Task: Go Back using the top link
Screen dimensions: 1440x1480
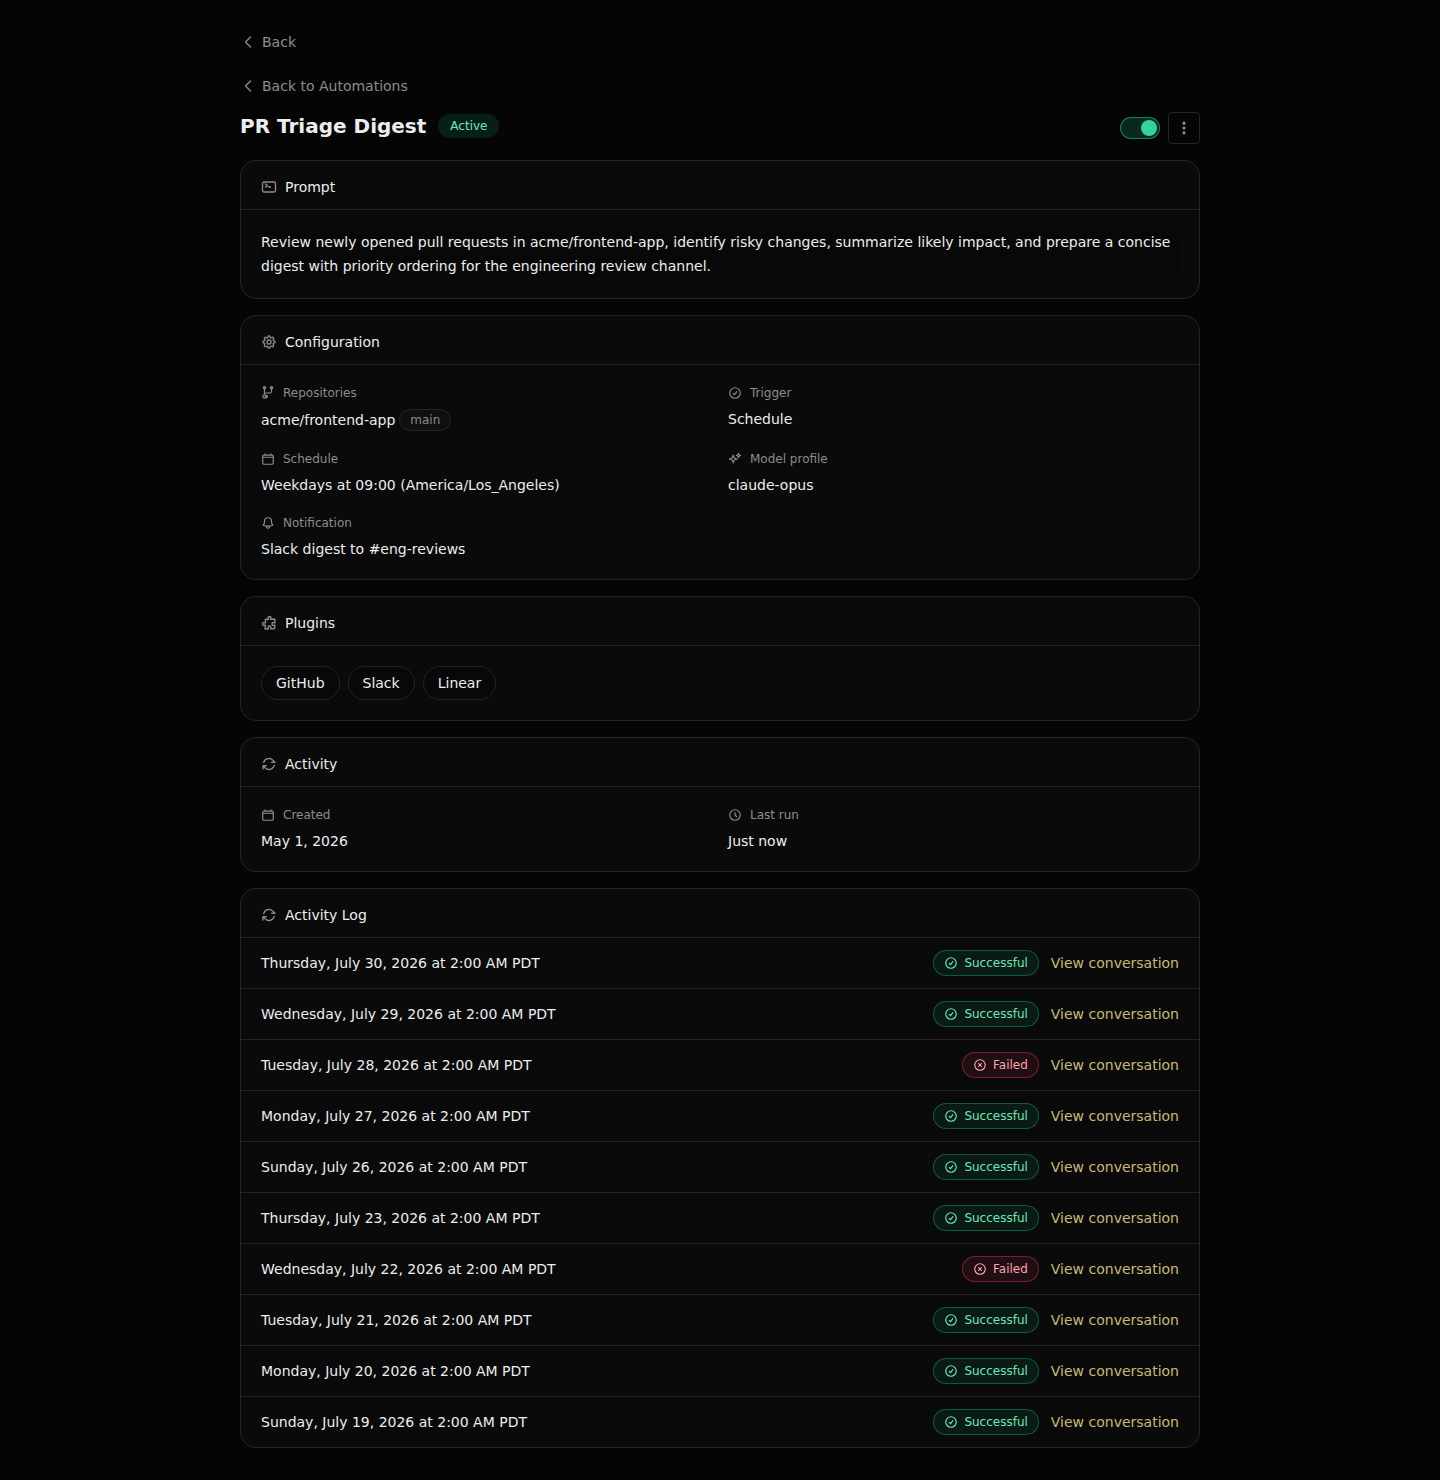Action: (x=270, y=42)
